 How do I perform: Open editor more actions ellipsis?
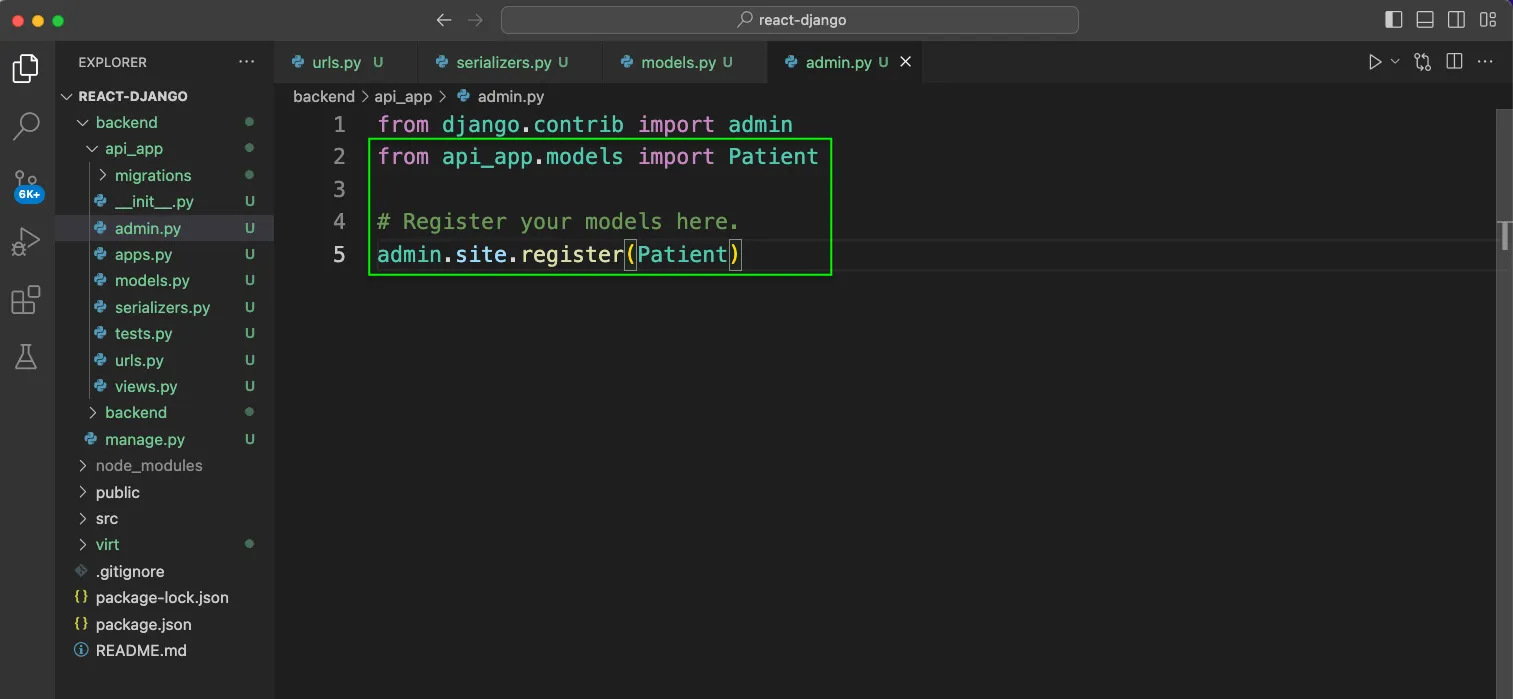(1486, 62)
